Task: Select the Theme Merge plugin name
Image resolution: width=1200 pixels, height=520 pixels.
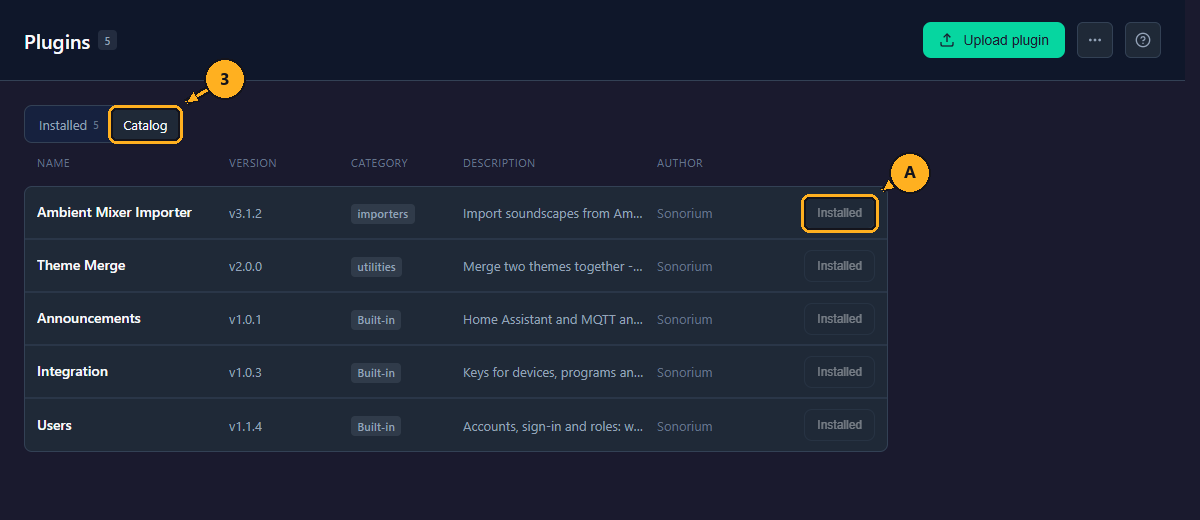Action: (x=81, y=266)
